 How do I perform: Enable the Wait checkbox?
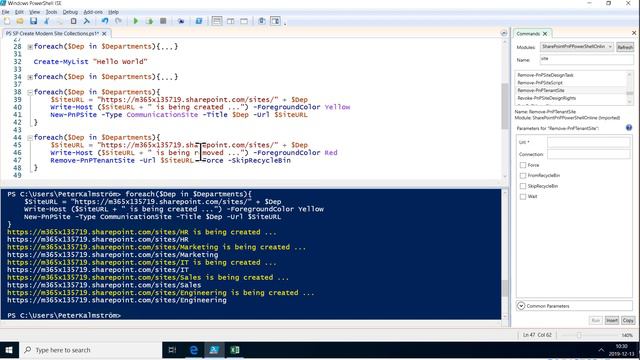523,197
